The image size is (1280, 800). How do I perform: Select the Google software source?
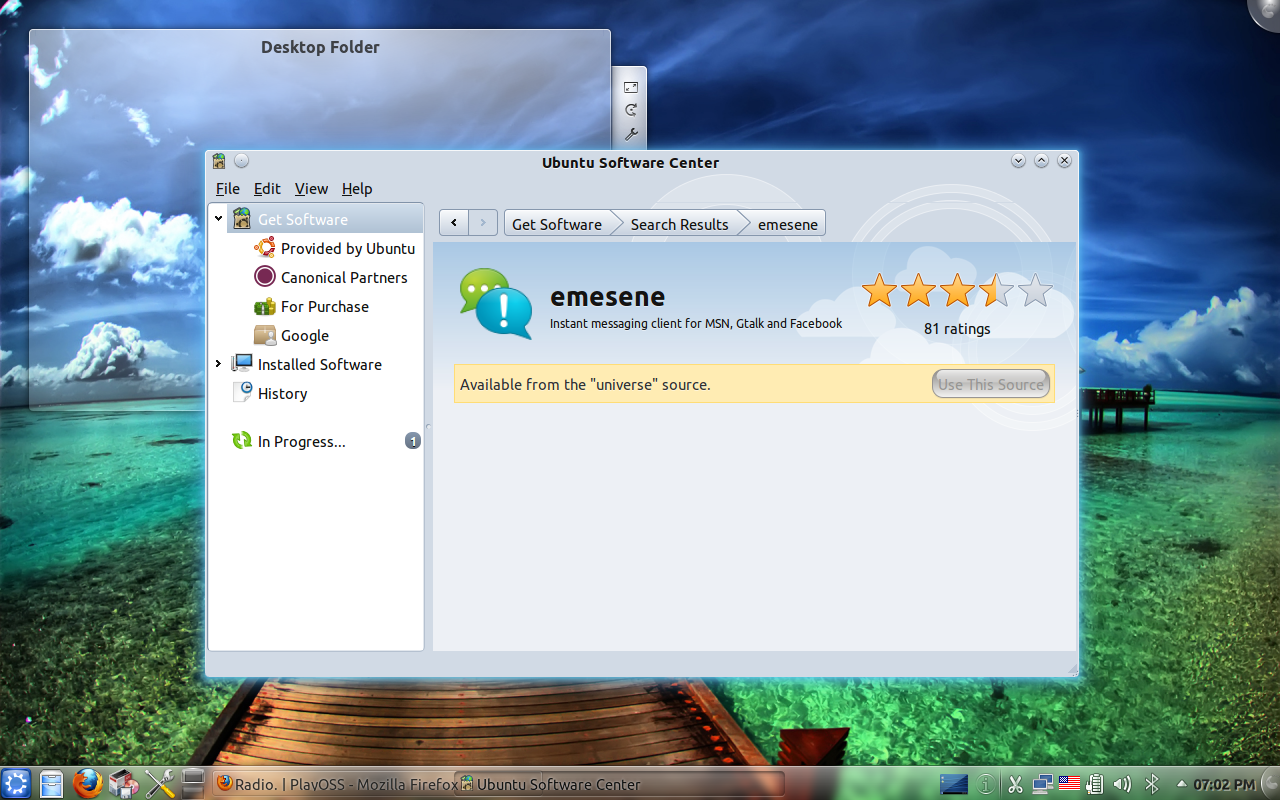point(304,335)
